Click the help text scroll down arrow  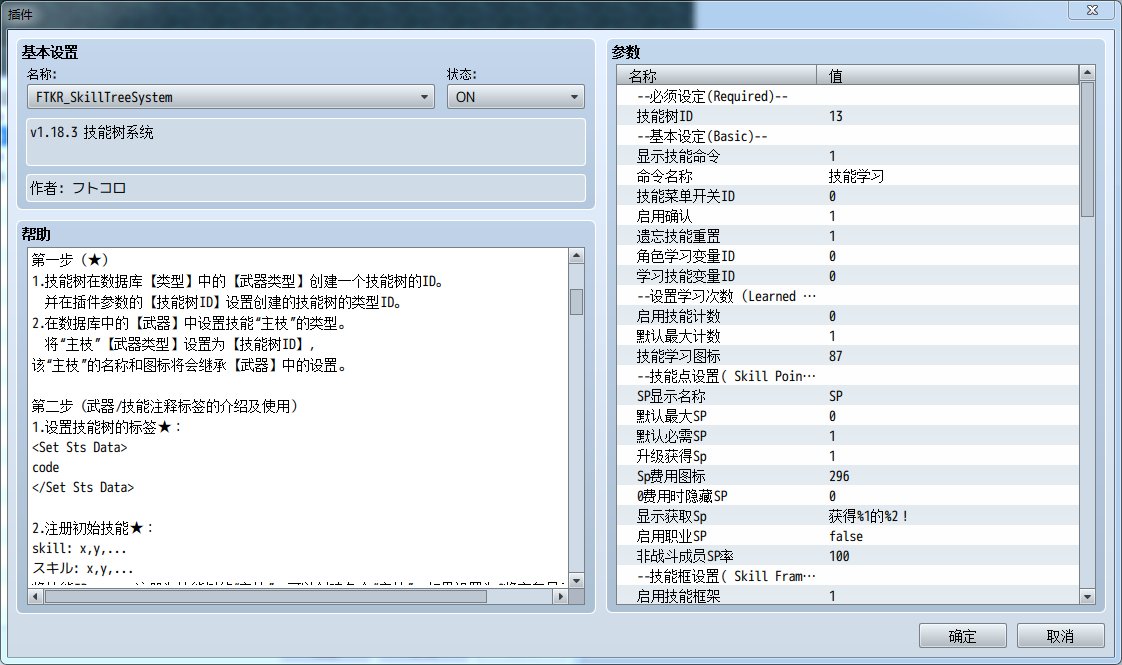(576, 581)
